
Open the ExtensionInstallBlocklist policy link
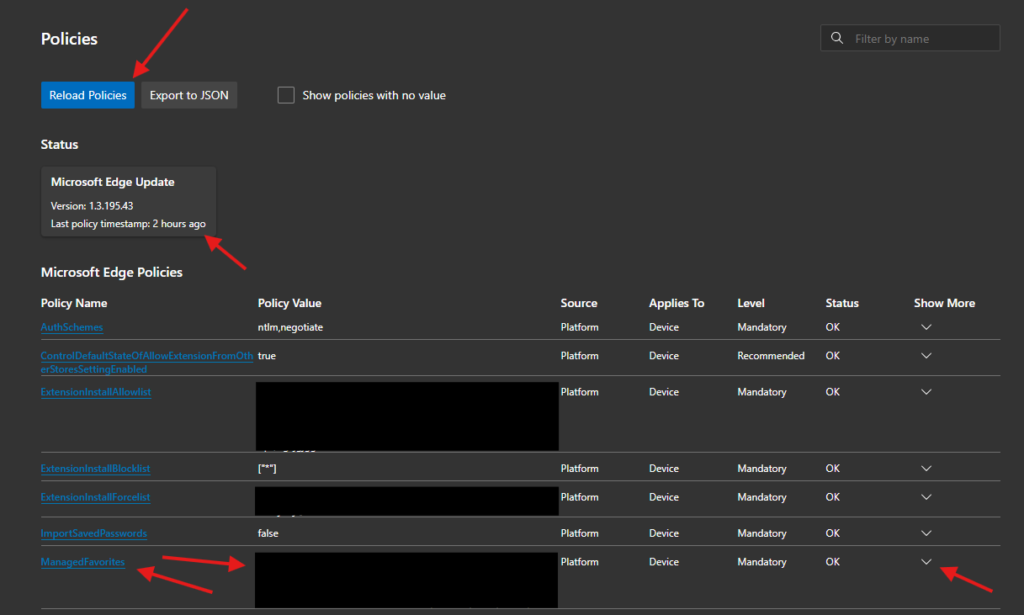point(96,467)
